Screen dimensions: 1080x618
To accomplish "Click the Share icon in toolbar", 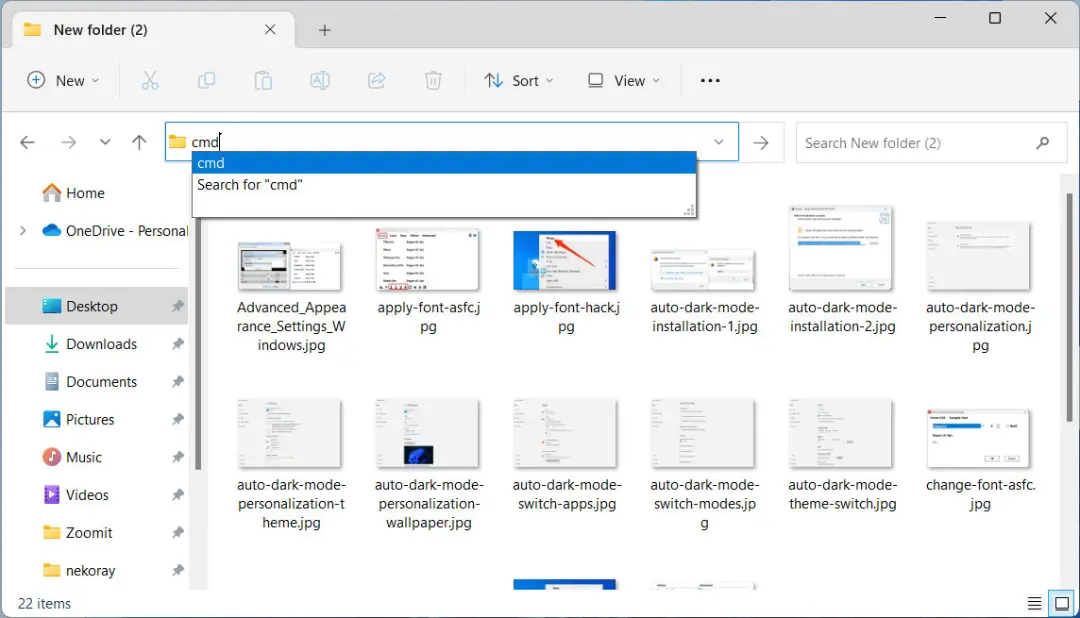I will [x=377, y=81].
